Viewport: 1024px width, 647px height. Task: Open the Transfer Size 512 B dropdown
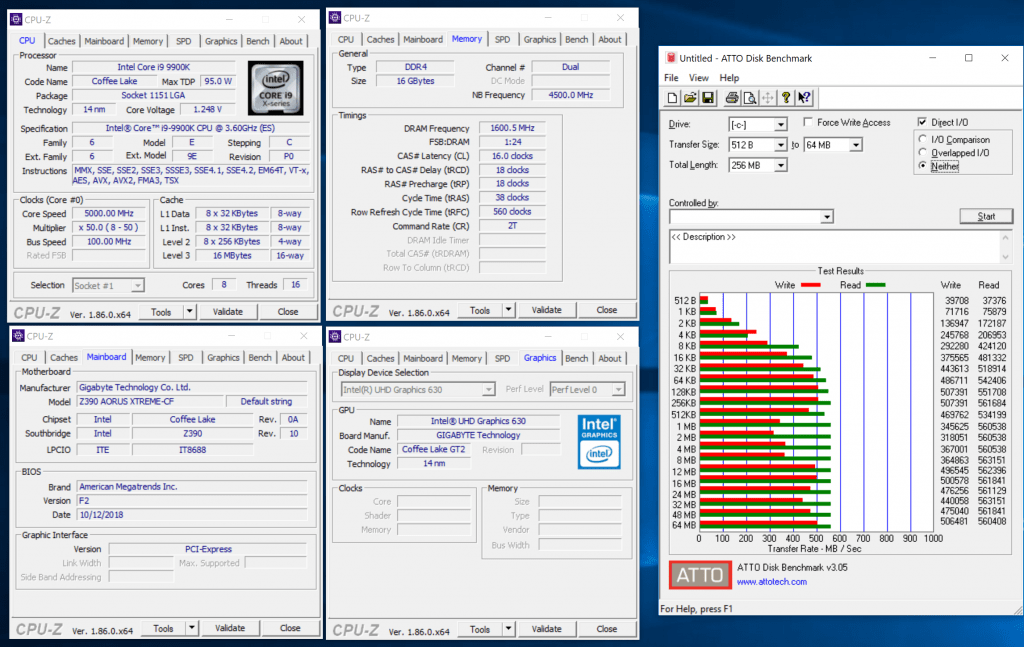(x=780, y=145)
